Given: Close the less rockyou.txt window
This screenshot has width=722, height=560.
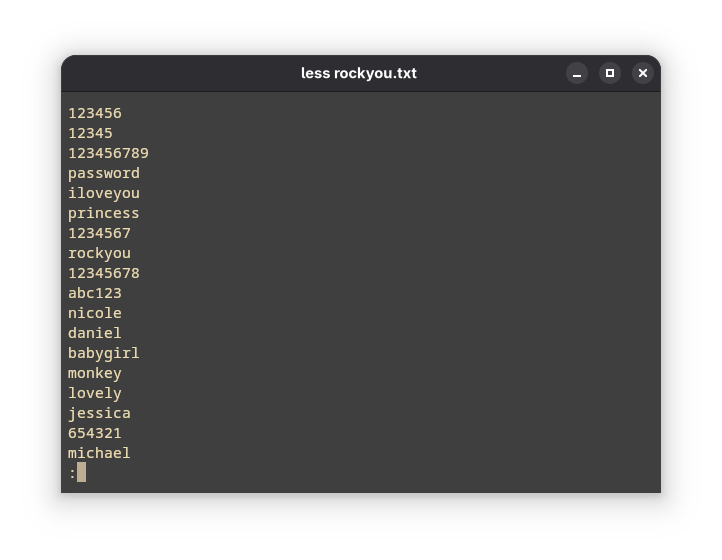Looking at the screenshot, I should (643, 73).
